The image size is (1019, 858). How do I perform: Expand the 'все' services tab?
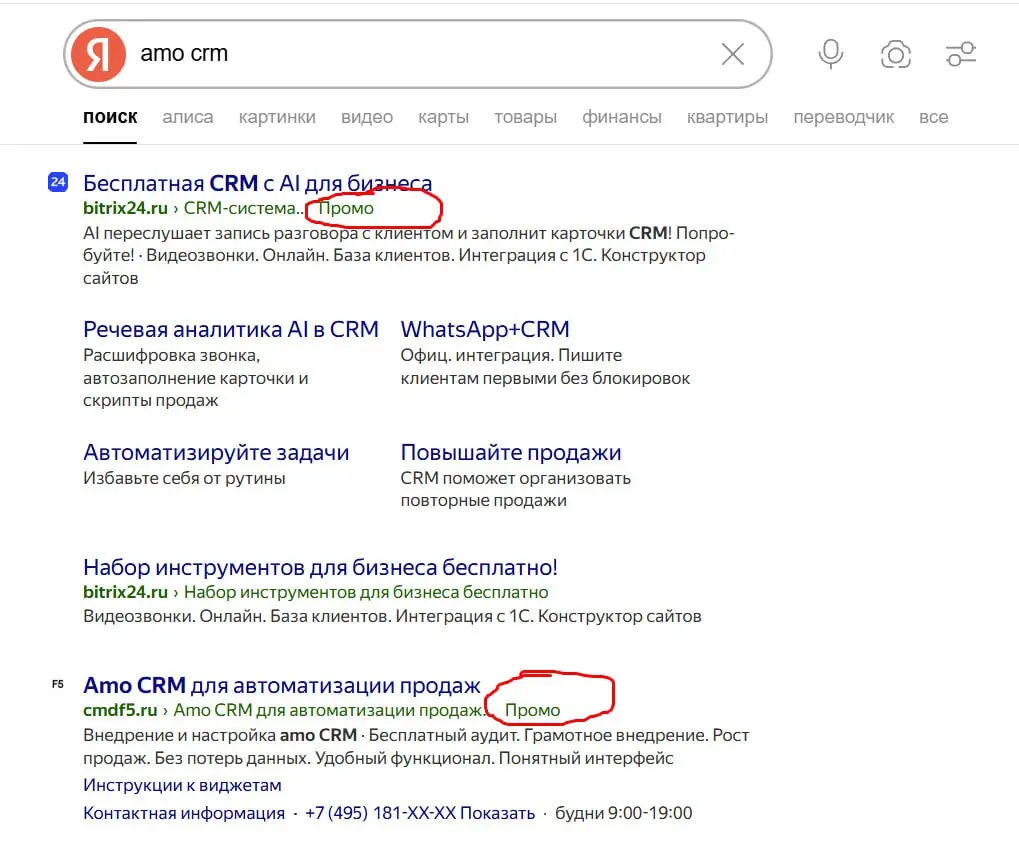point(933,117)
